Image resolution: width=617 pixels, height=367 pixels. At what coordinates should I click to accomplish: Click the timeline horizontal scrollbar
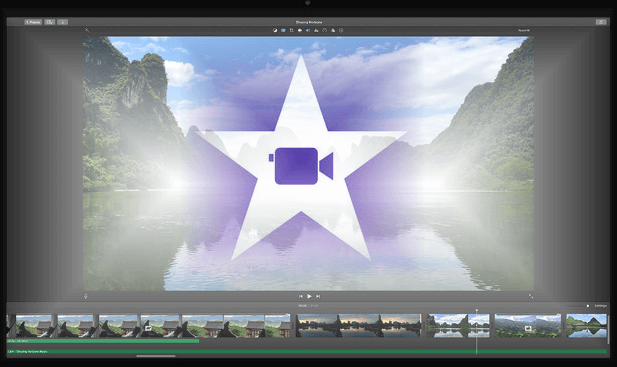tap(156, 356)
